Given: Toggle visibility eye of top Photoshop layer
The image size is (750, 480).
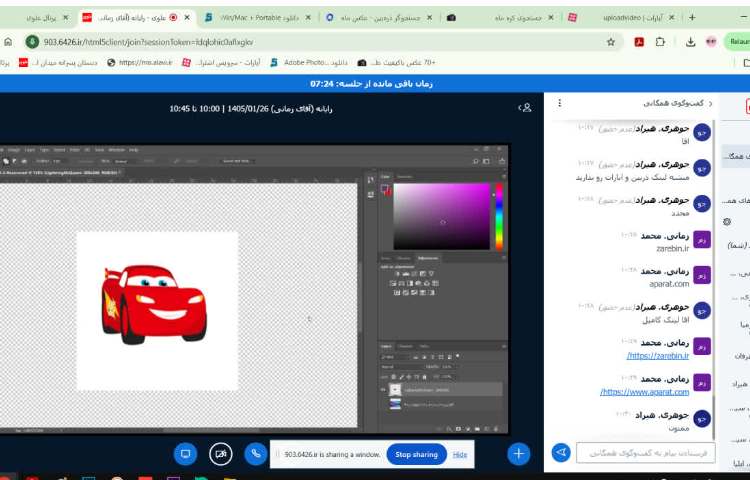Looking at the screenshot, I should click(383, 390).
